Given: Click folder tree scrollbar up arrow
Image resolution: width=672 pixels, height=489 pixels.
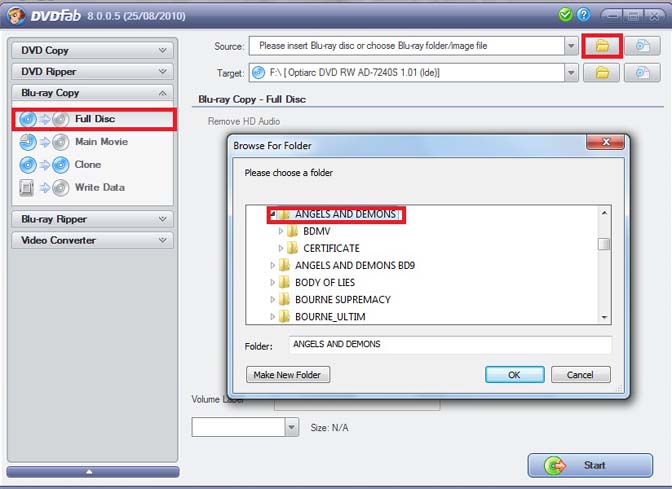Looking at the screenshot, I should (604, 213).
